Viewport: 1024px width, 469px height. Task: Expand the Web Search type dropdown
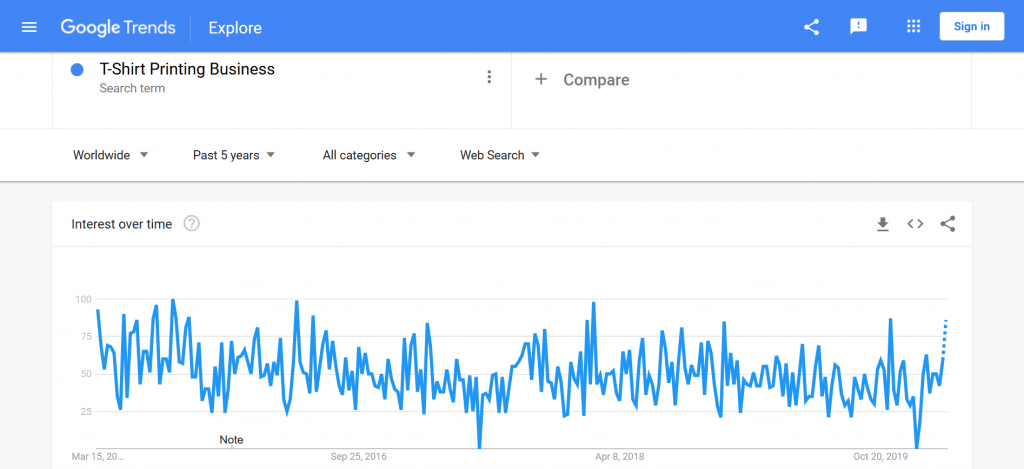point(500,155)
